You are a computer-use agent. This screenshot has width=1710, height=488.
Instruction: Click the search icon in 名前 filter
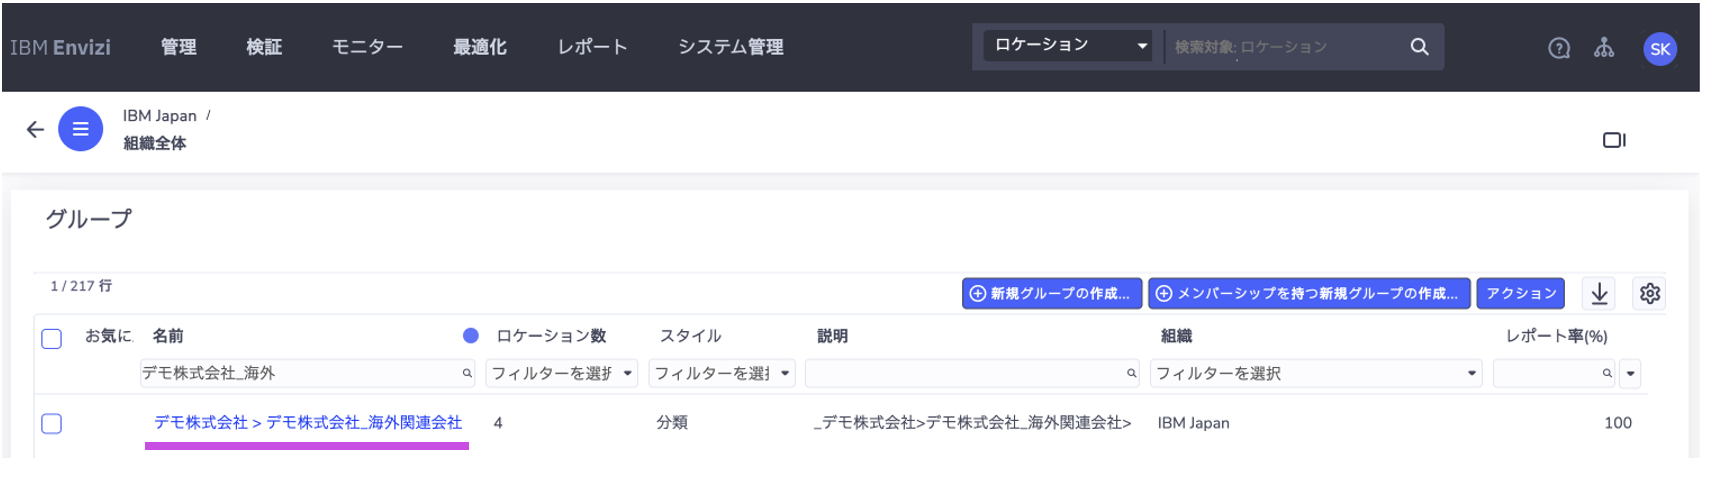467,373
